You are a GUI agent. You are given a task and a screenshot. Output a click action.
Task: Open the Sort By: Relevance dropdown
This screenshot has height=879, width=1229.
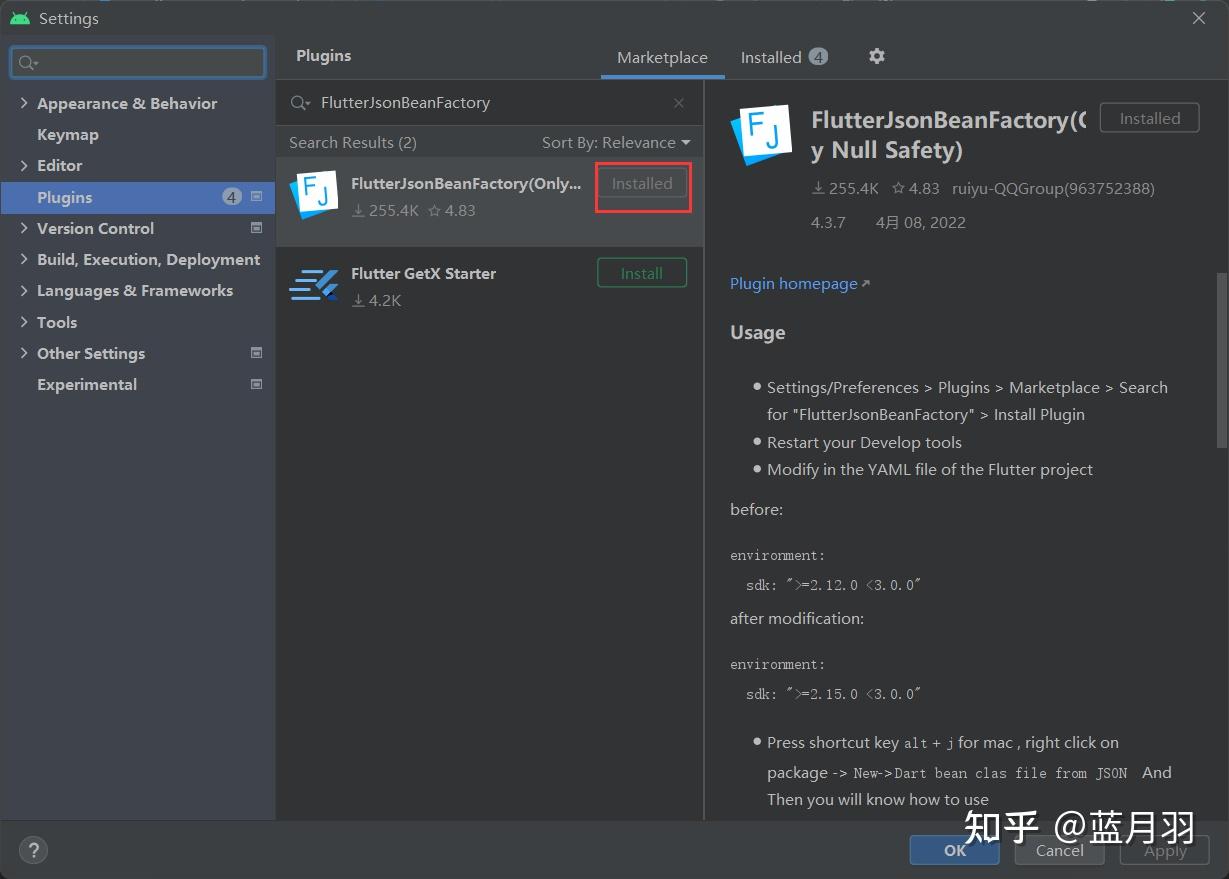[616, 142]
